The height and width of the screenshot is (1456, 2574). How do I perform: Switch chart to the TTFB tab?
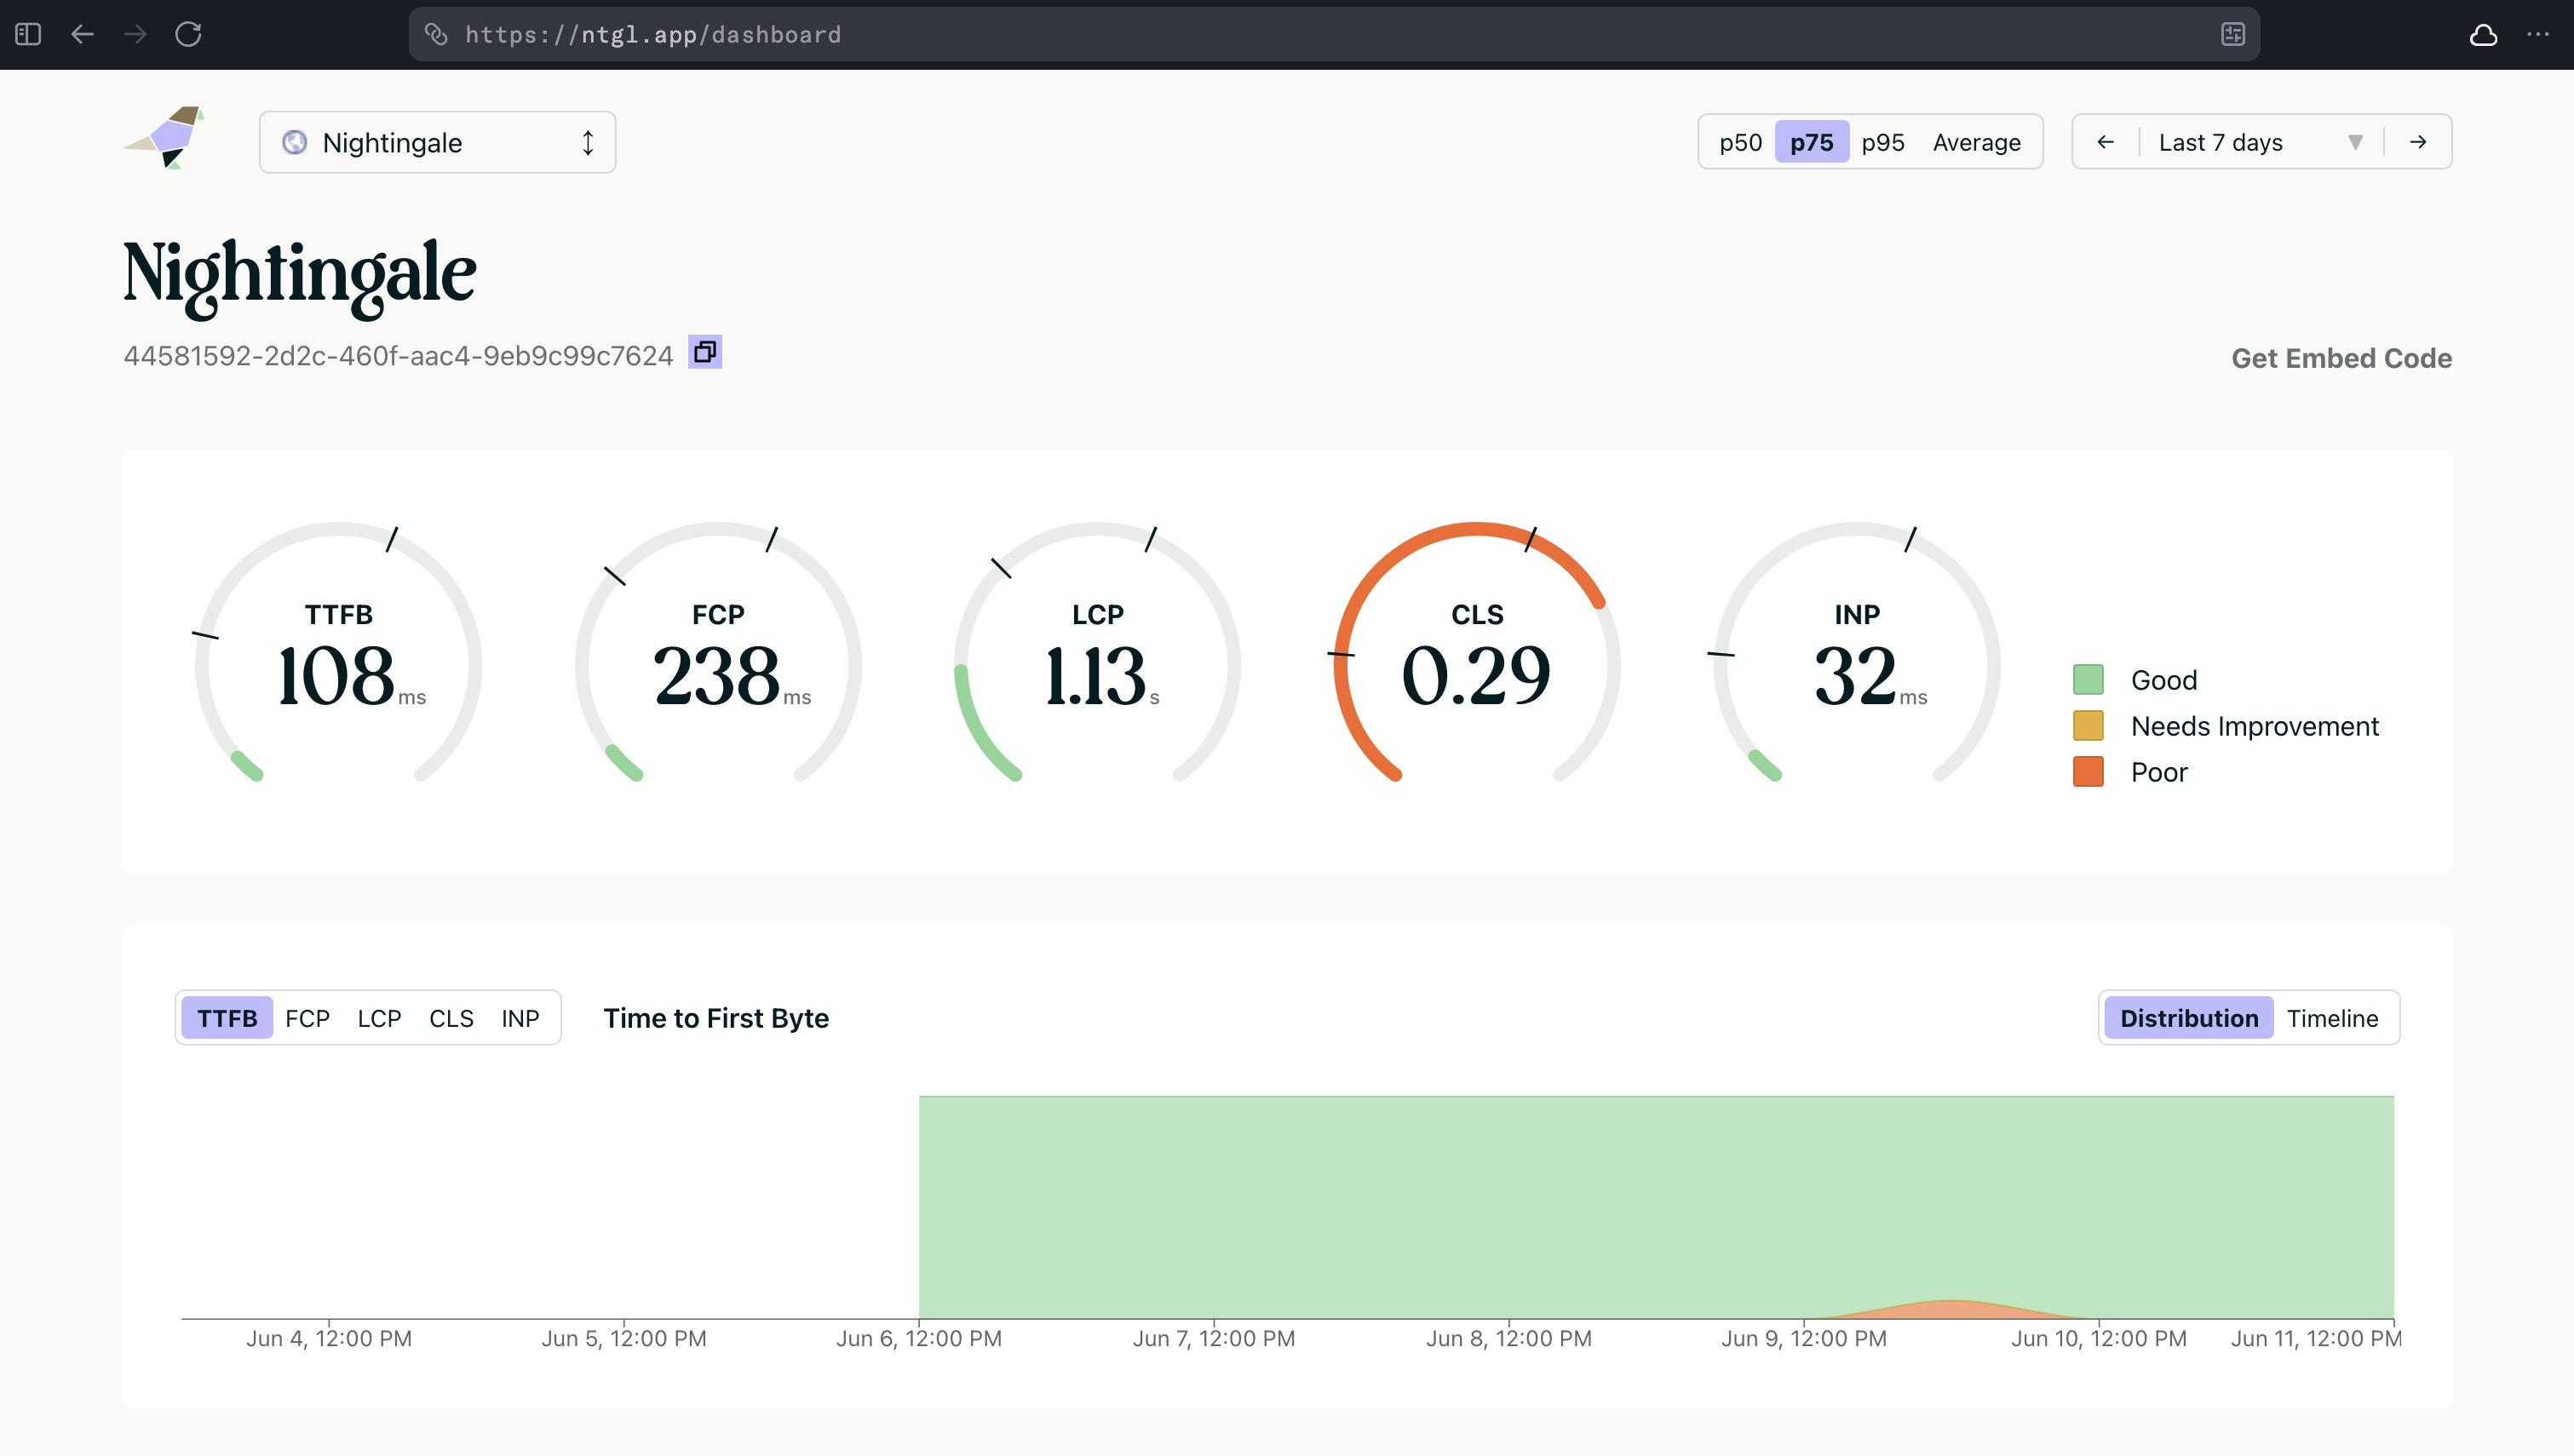point(227,1018)
